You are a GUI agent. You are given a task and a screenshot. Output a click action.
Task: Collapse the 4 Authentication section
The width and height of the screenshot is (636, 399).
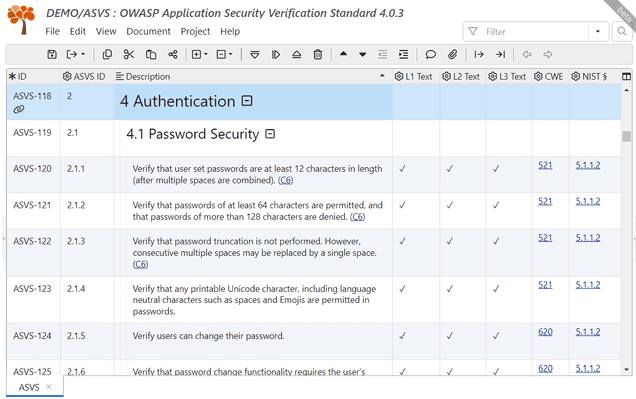pos(247,101)
